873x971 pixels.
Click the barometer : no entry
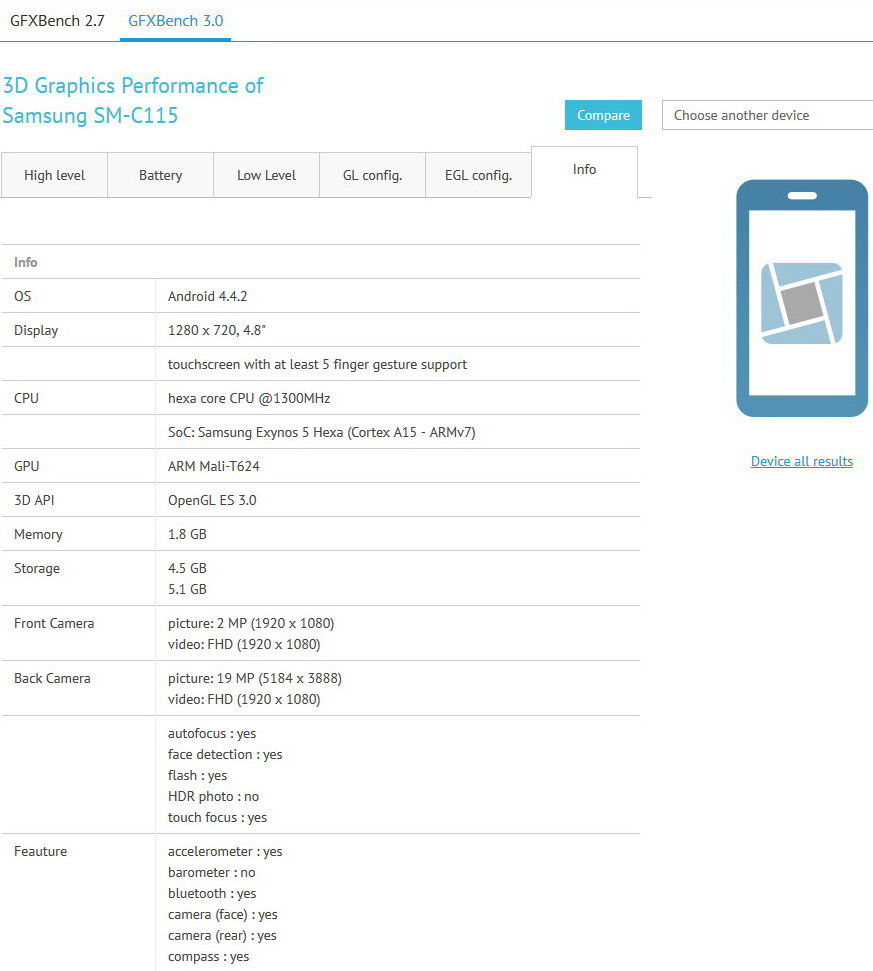(x=211, y=873)
